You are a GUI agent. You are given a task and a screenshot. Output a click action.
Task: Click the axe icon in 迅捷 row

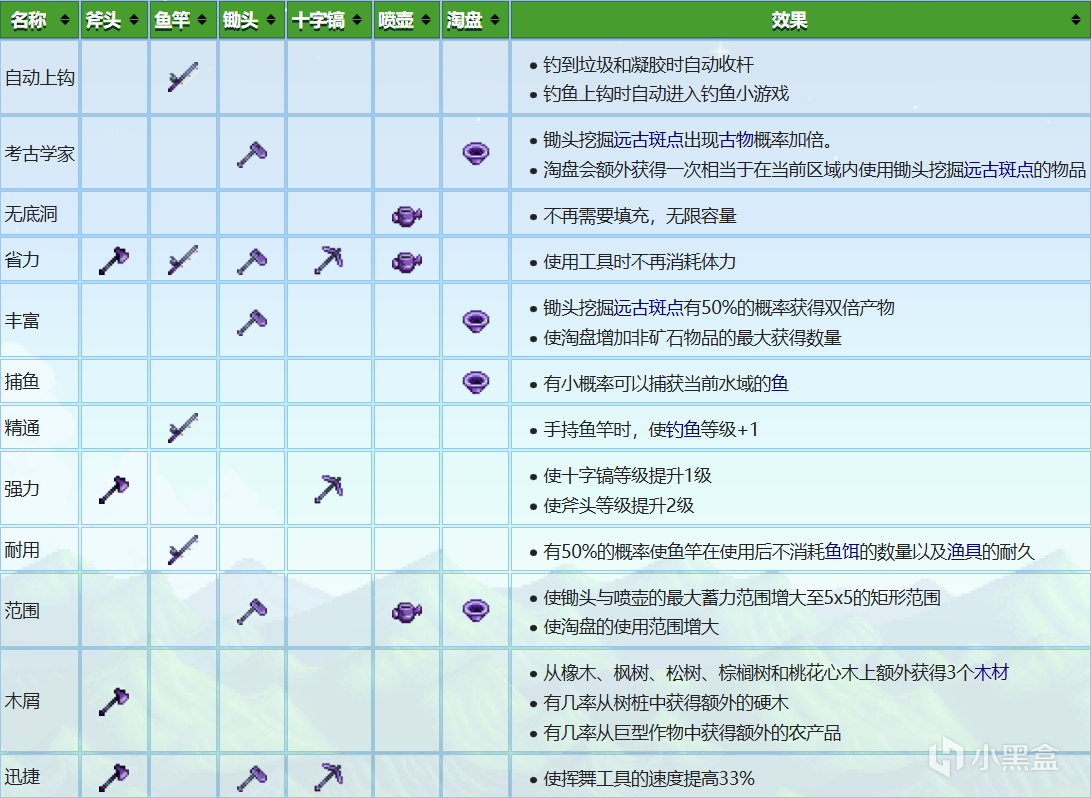114,777
